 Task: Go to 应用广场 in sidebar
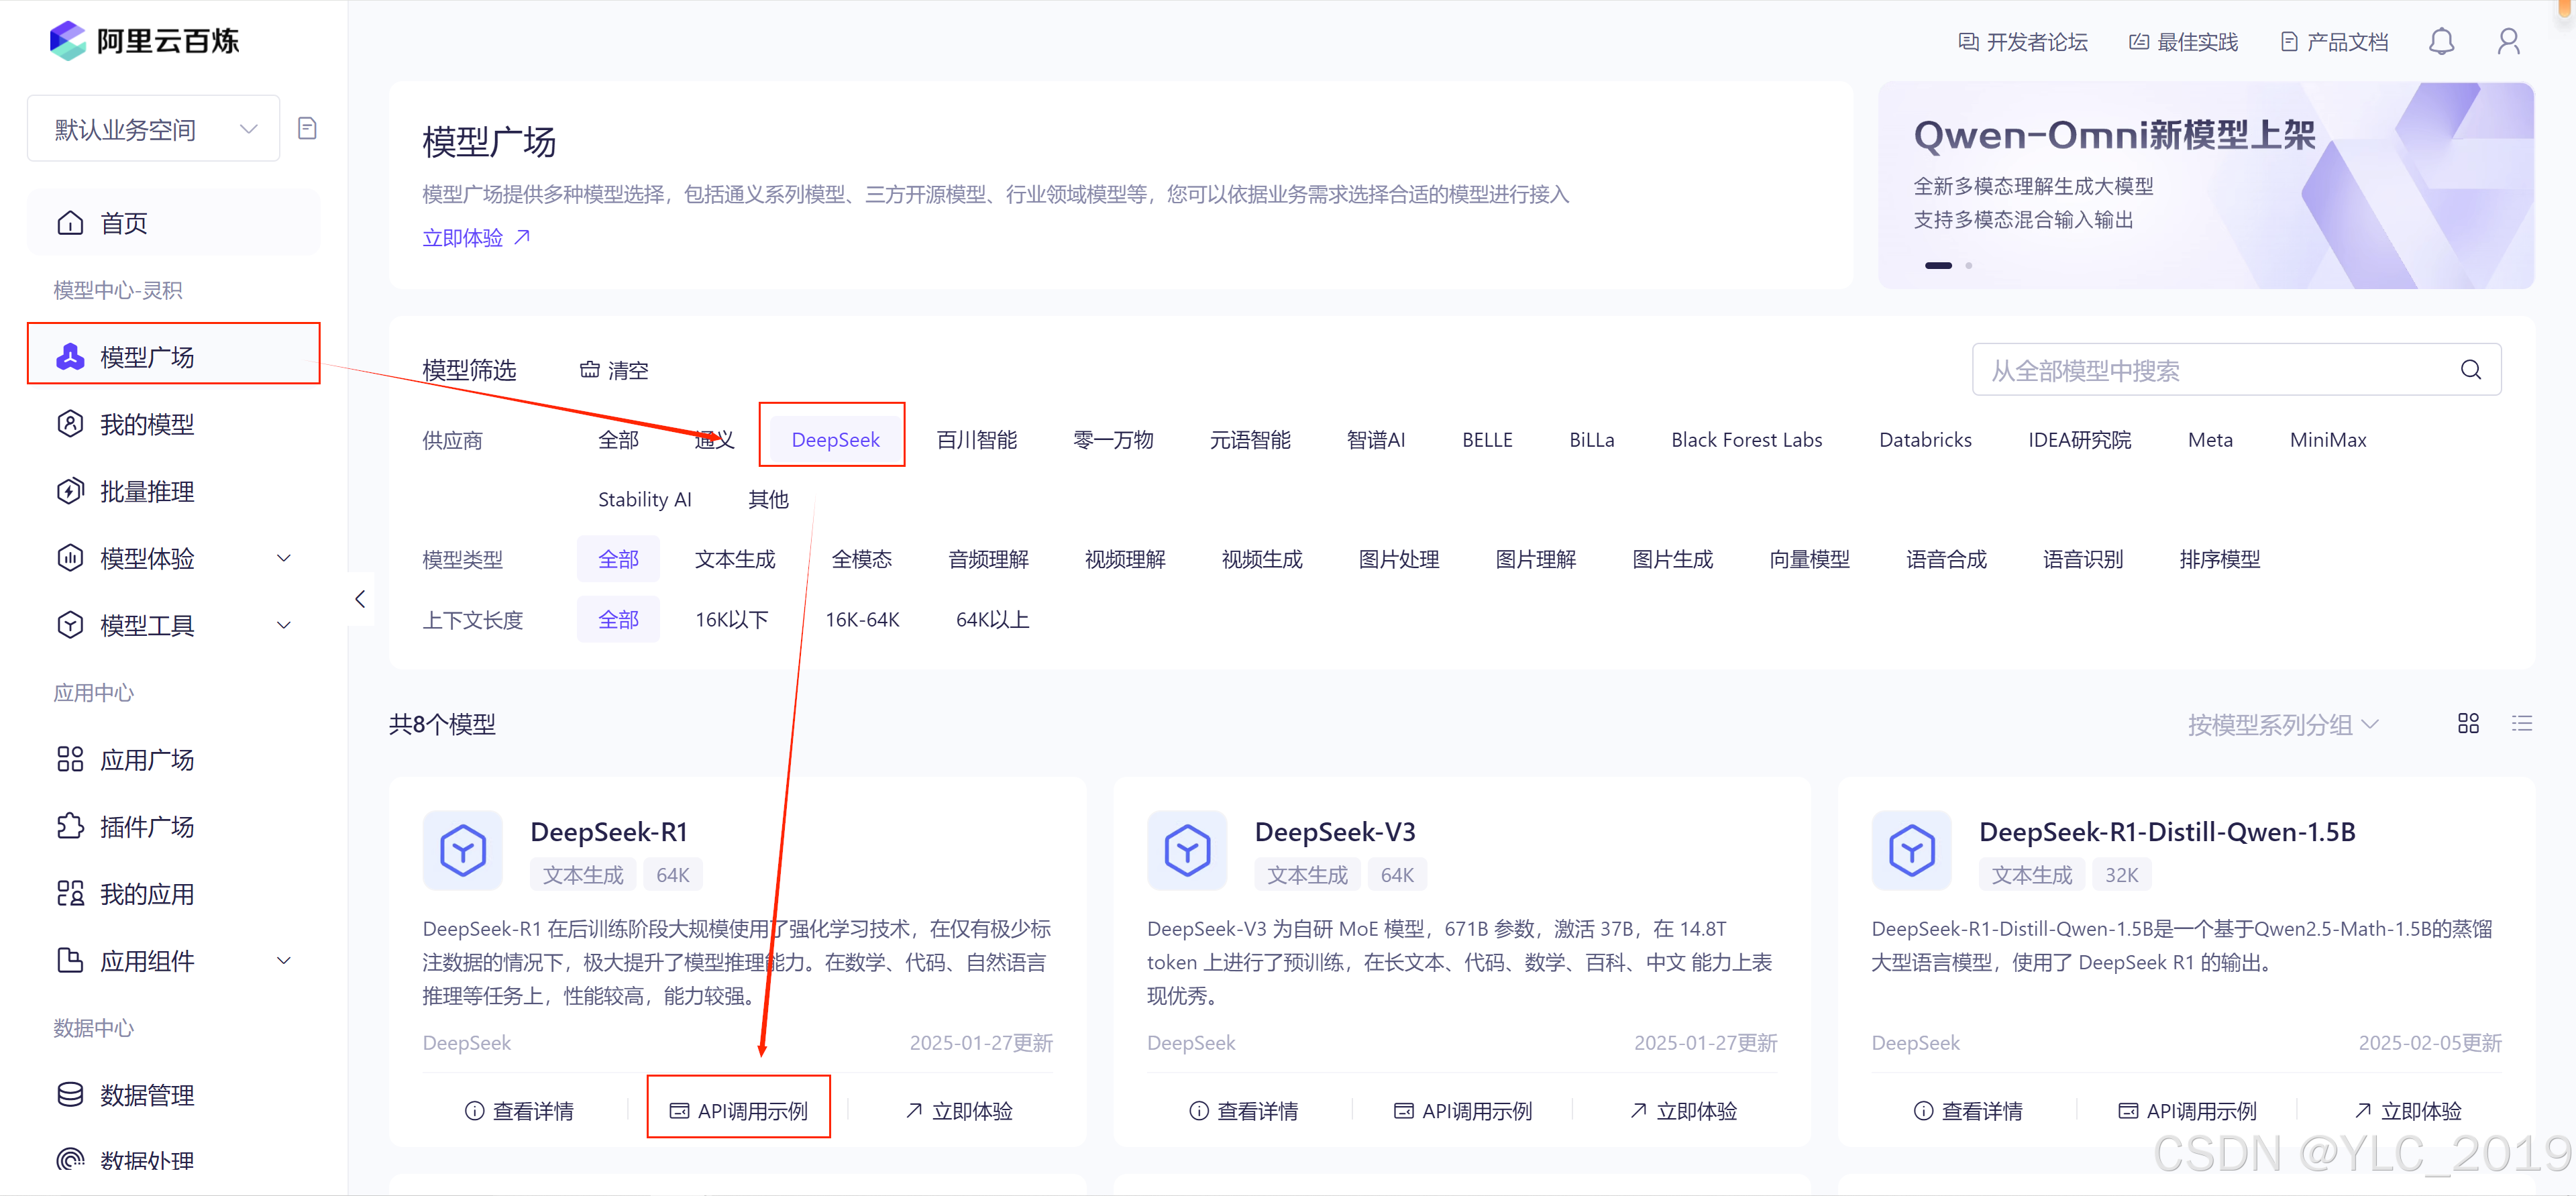pyautogui.click(x=147, y=760)
